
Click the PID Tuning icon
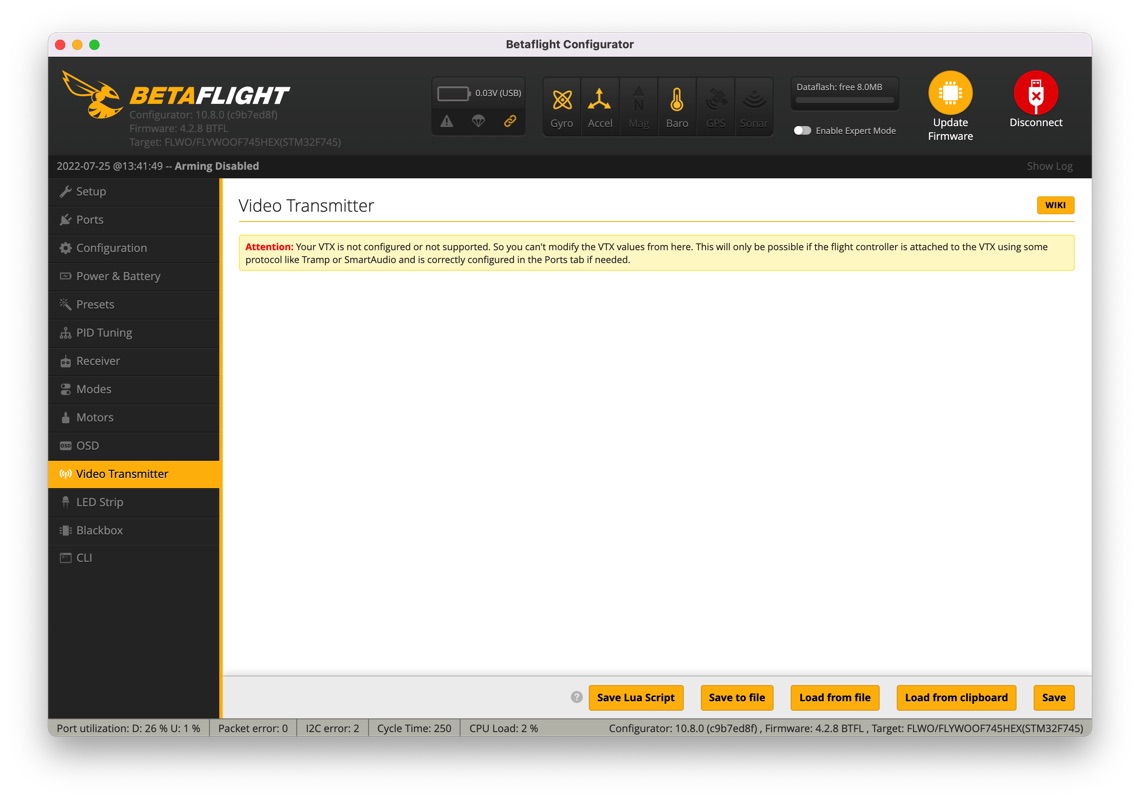point(65,332)
